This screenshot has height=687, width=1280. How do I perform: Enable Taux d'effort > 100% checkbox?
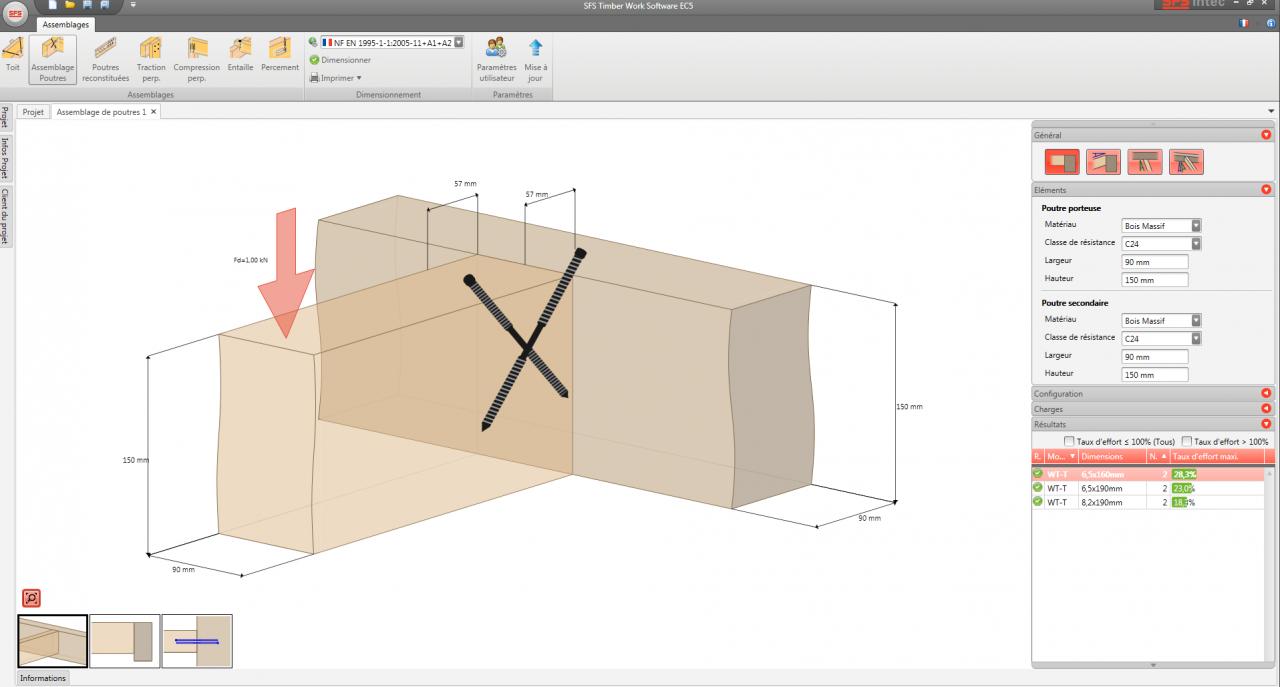pyautogui.click(x=1186, y=441)
